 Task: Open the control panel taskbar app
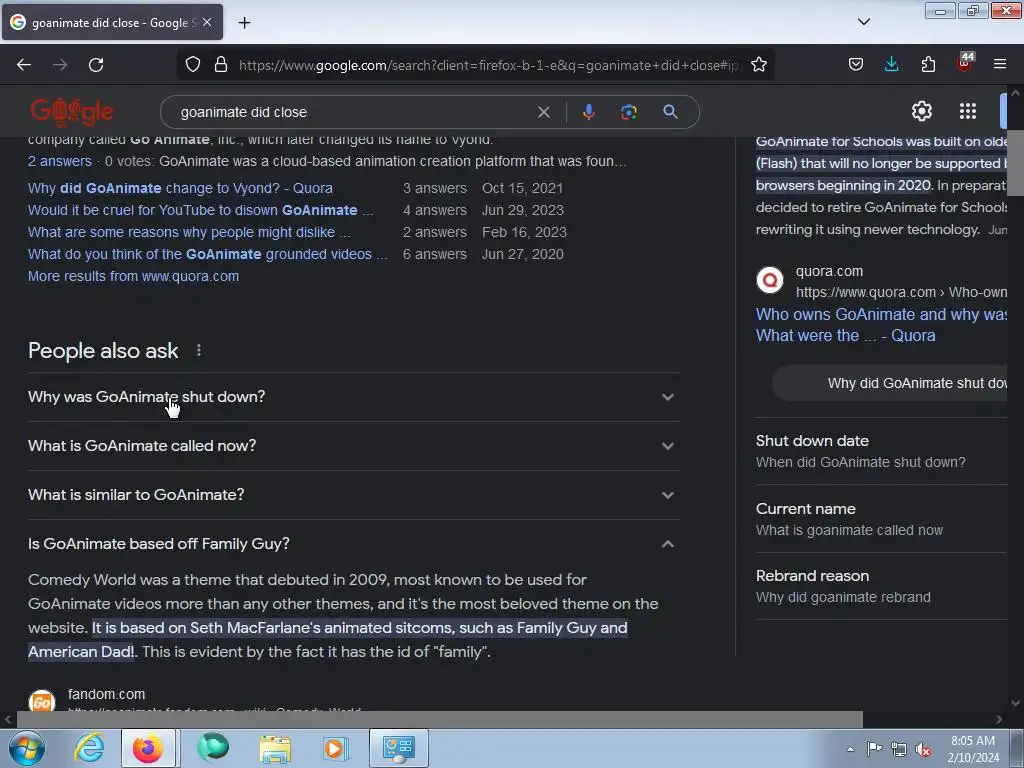[x=399, y=748]
